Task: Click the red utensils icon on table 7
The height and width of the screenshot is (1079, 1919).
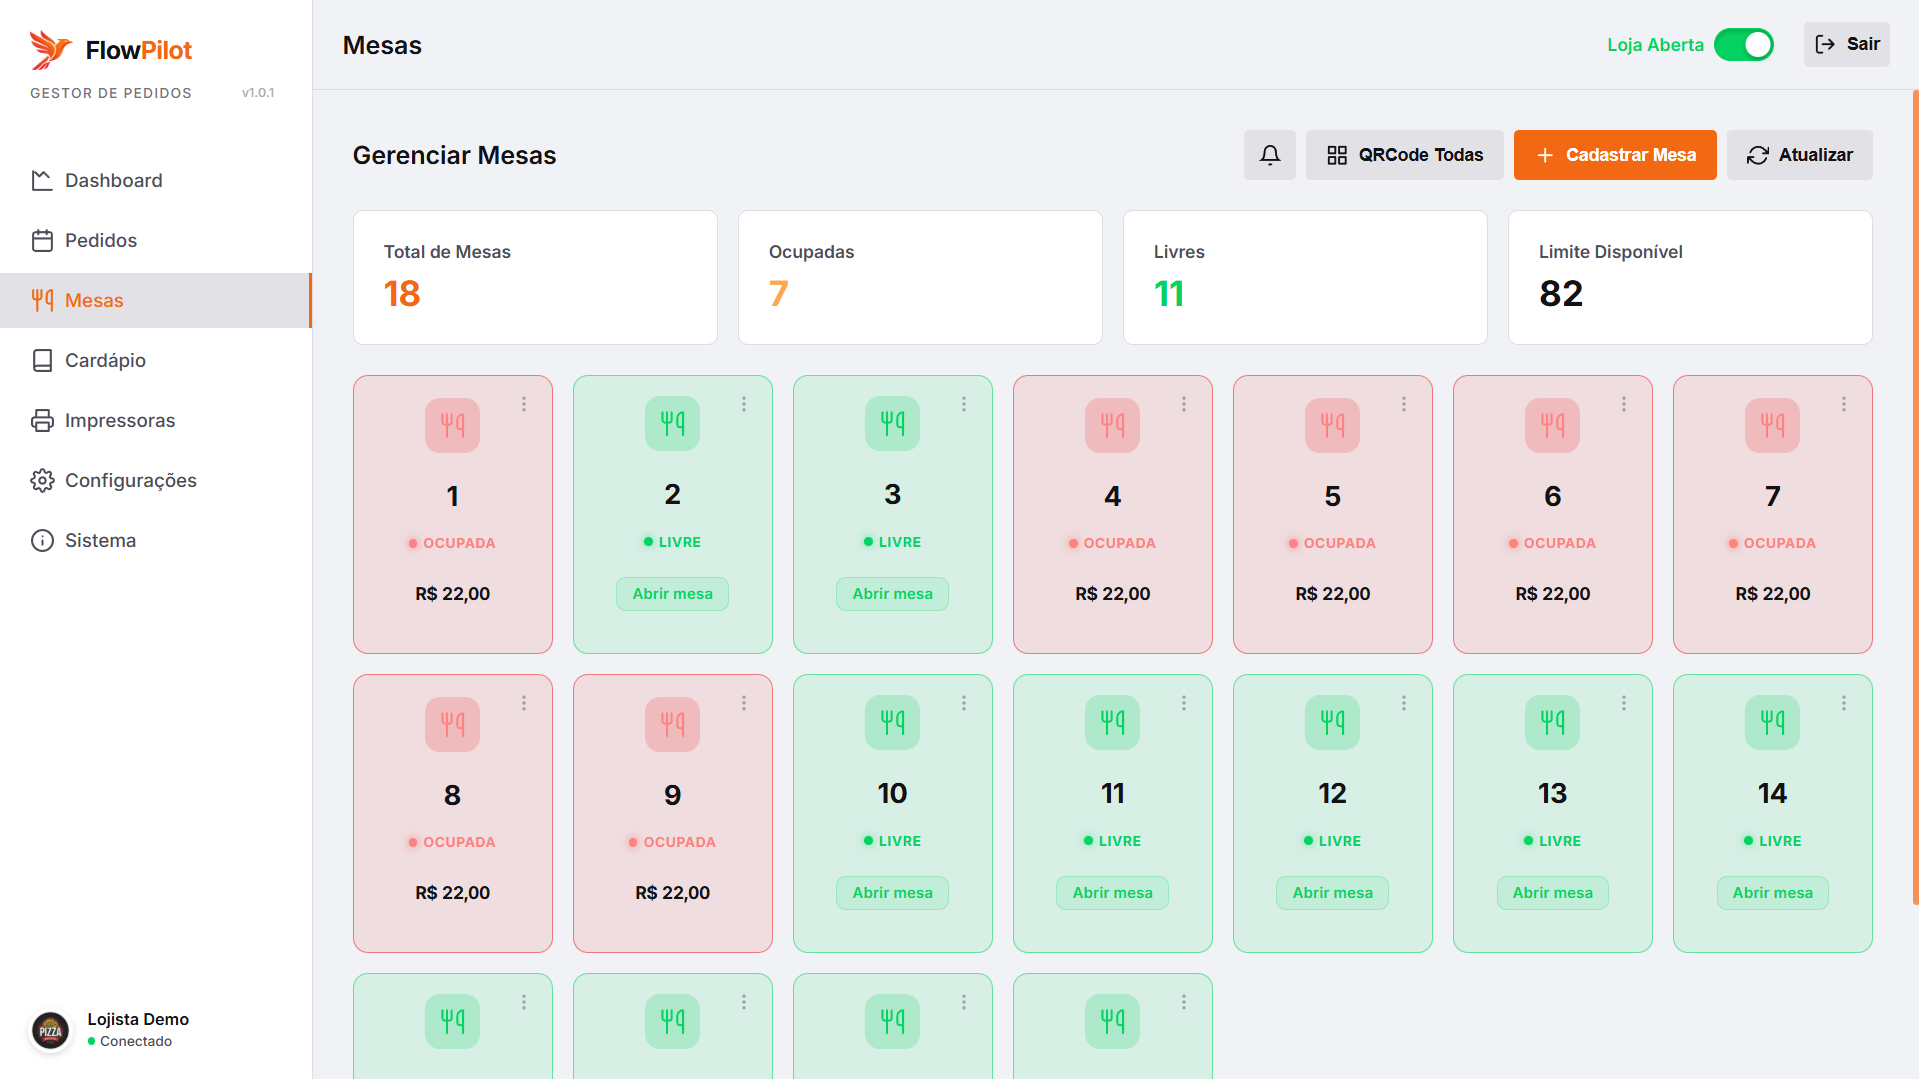Action: [x=1772, y=425]
